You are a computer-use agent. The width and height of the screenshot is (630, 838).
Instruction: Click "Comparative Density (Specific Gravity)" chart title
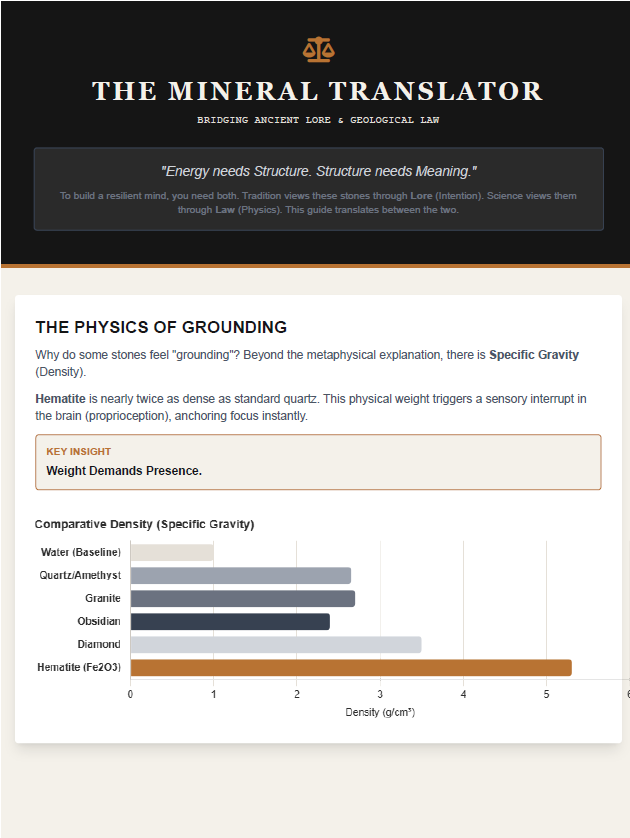(x=144, y=524)
